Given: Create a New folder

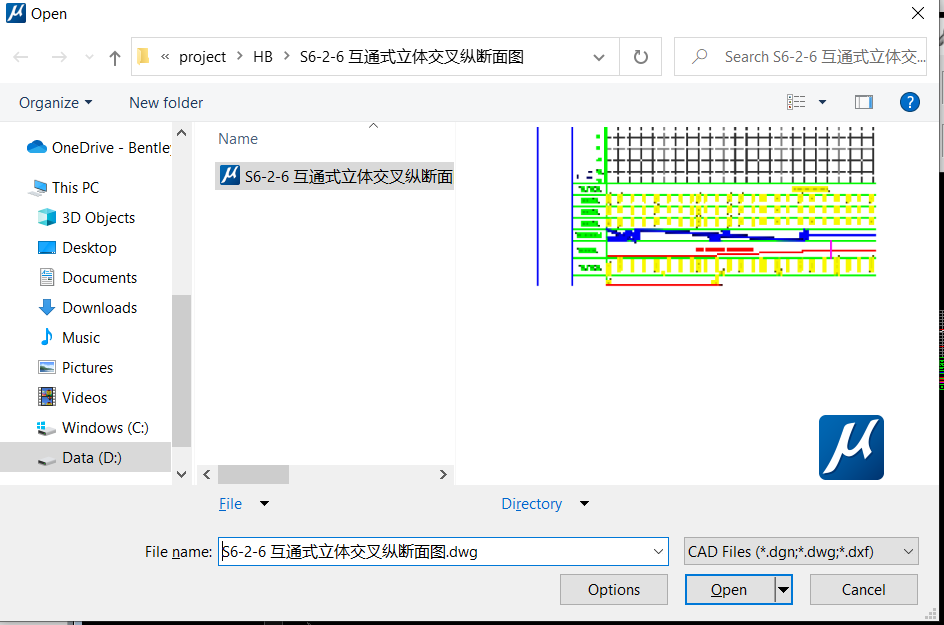Looking at the screenshot, I should (166, 102).
